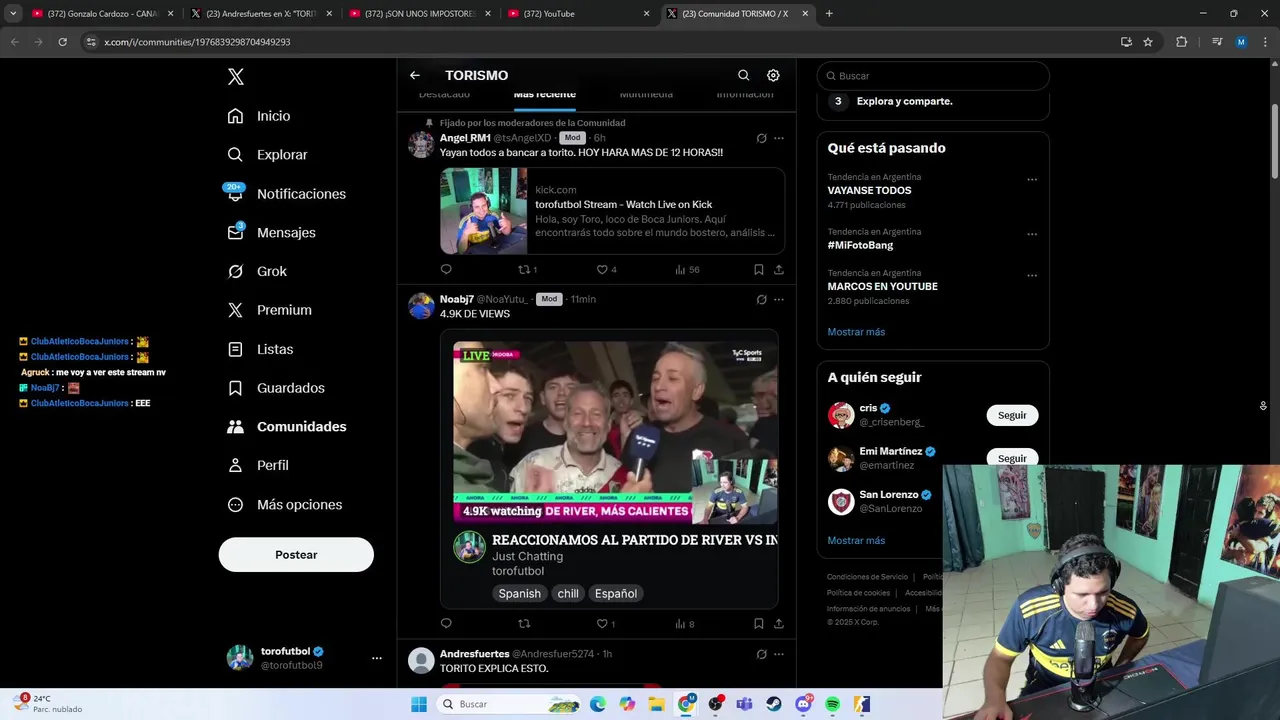The height and width of the screenshot is (720, 1280).
Task: Bookmark this page with the star icon
Action: (1148, 42)
